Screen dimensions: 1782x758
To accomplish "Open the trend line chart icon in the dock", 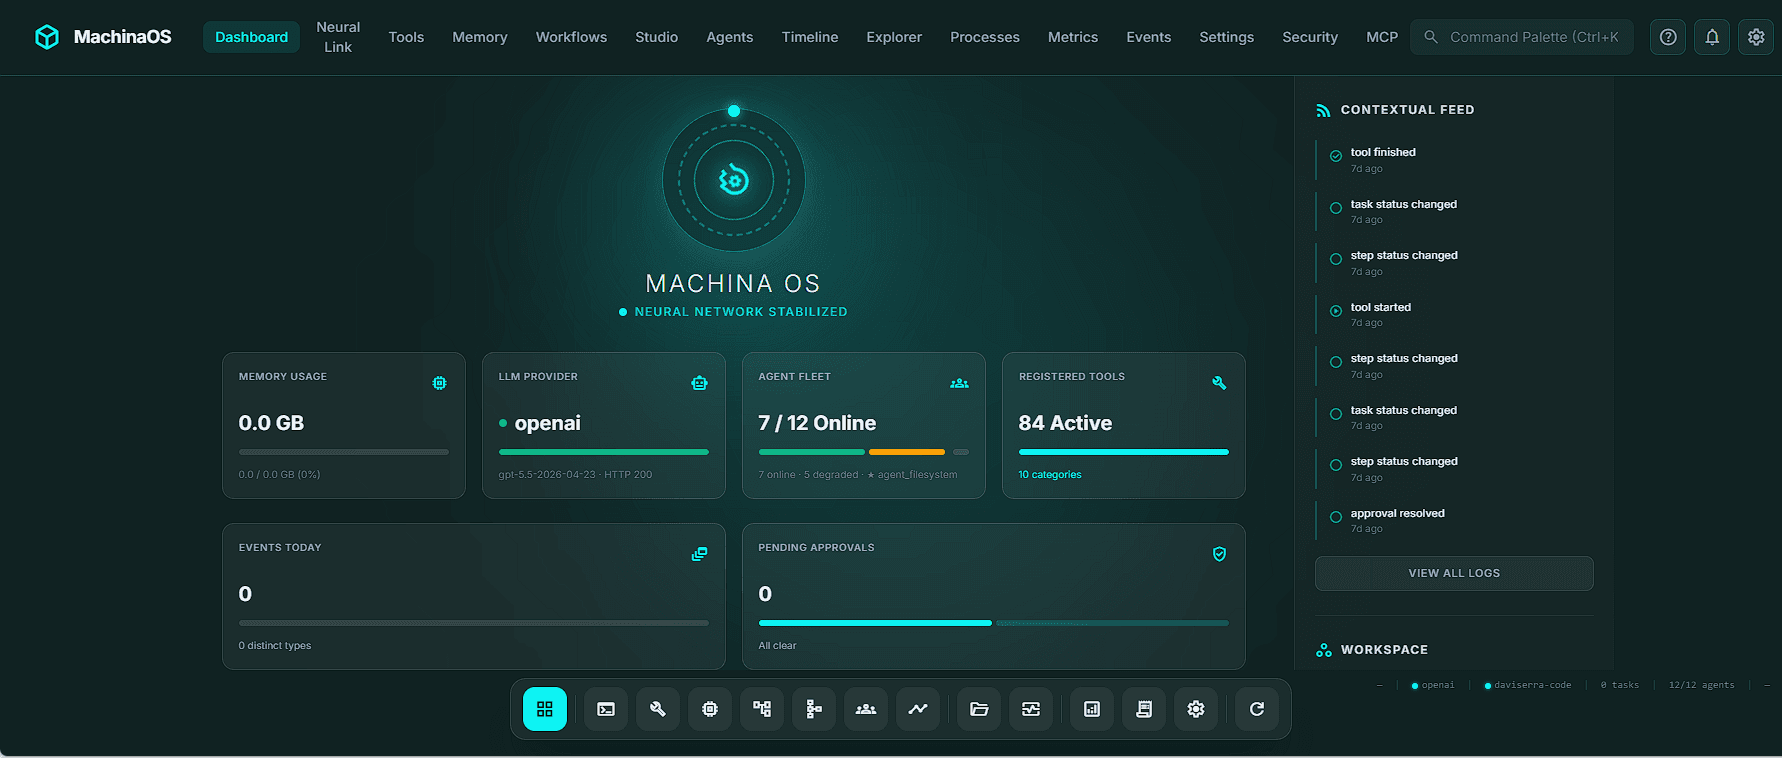I will click(x=918, y=709).
